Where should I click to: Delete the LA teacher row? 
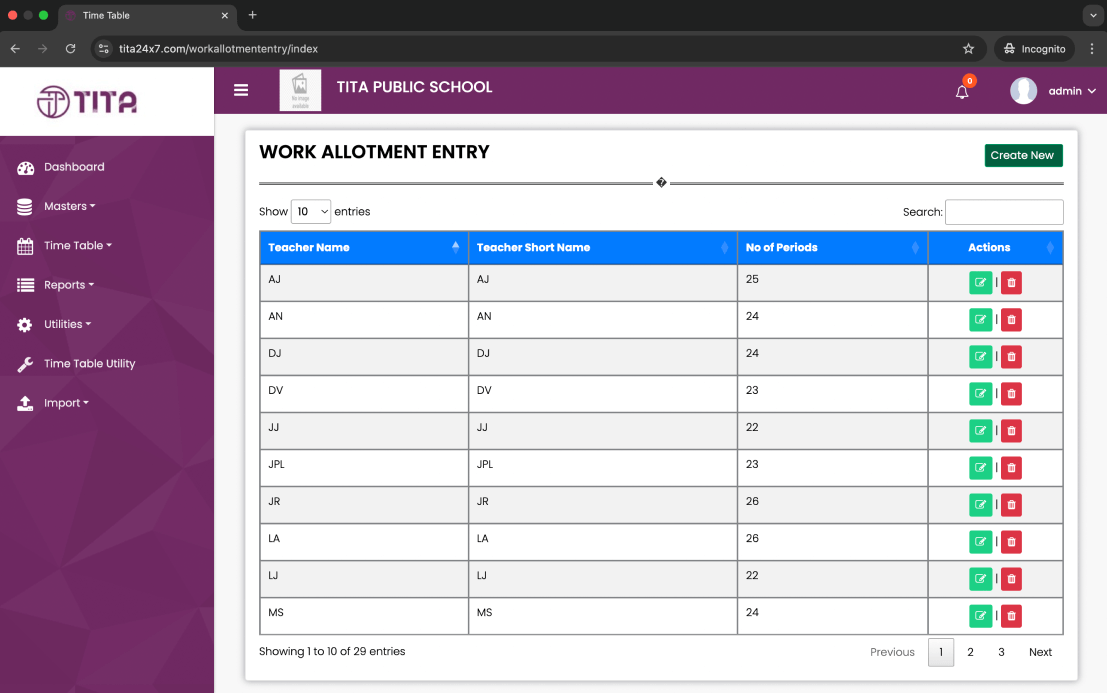click(1011, 542)
